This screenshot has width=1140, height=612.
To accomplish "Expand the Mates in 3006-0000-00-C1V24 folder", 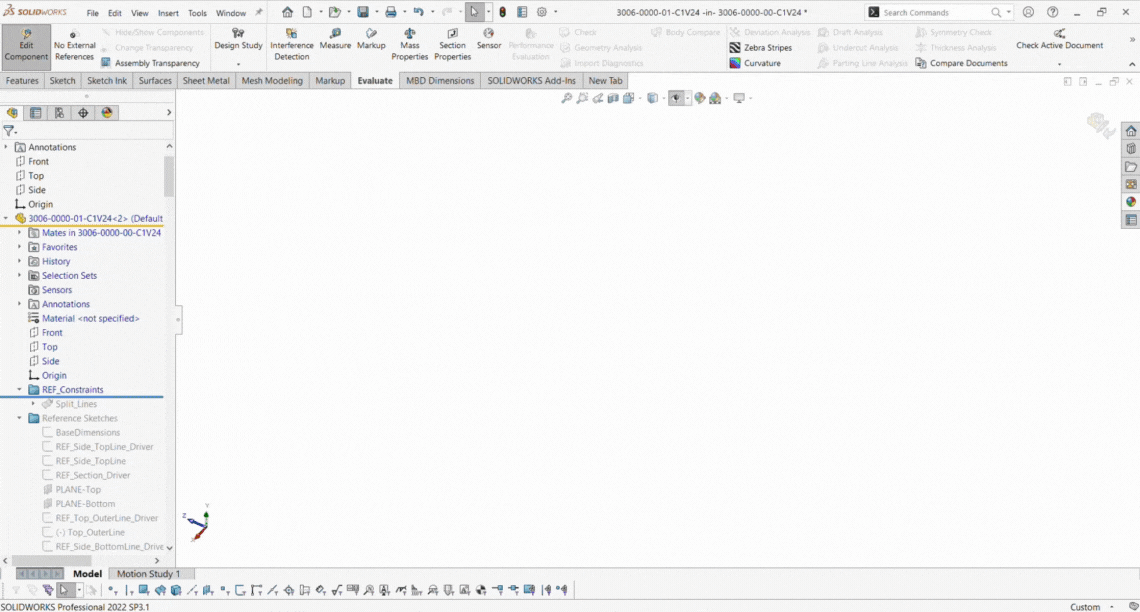I will coord(19,233).
